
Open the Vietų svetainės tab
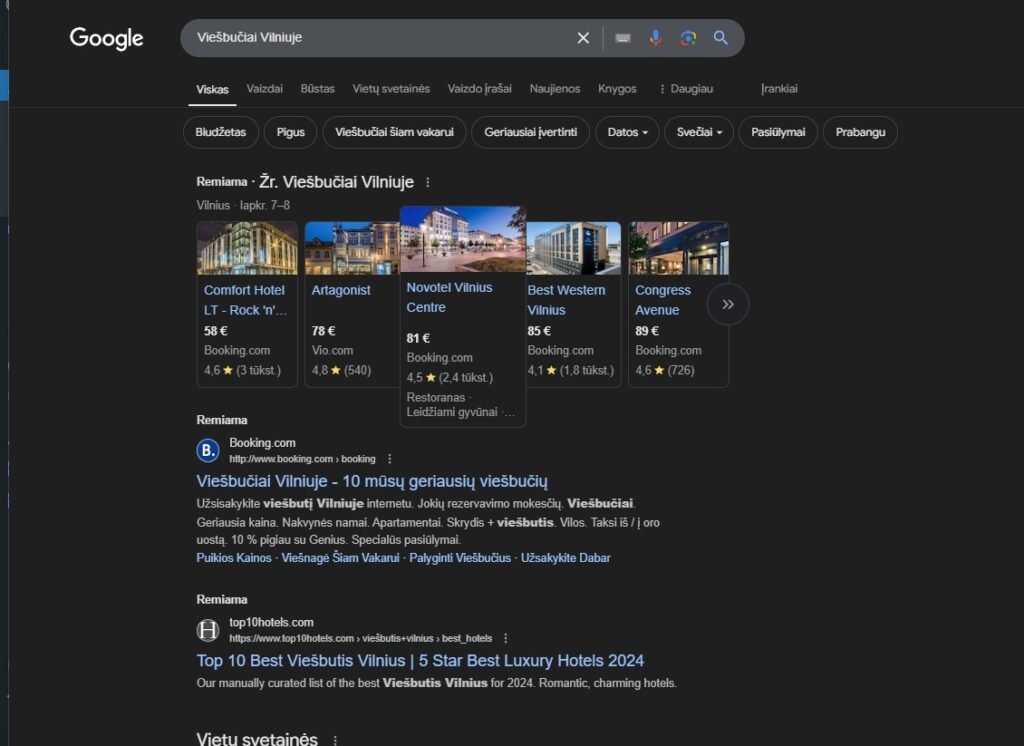391,89
